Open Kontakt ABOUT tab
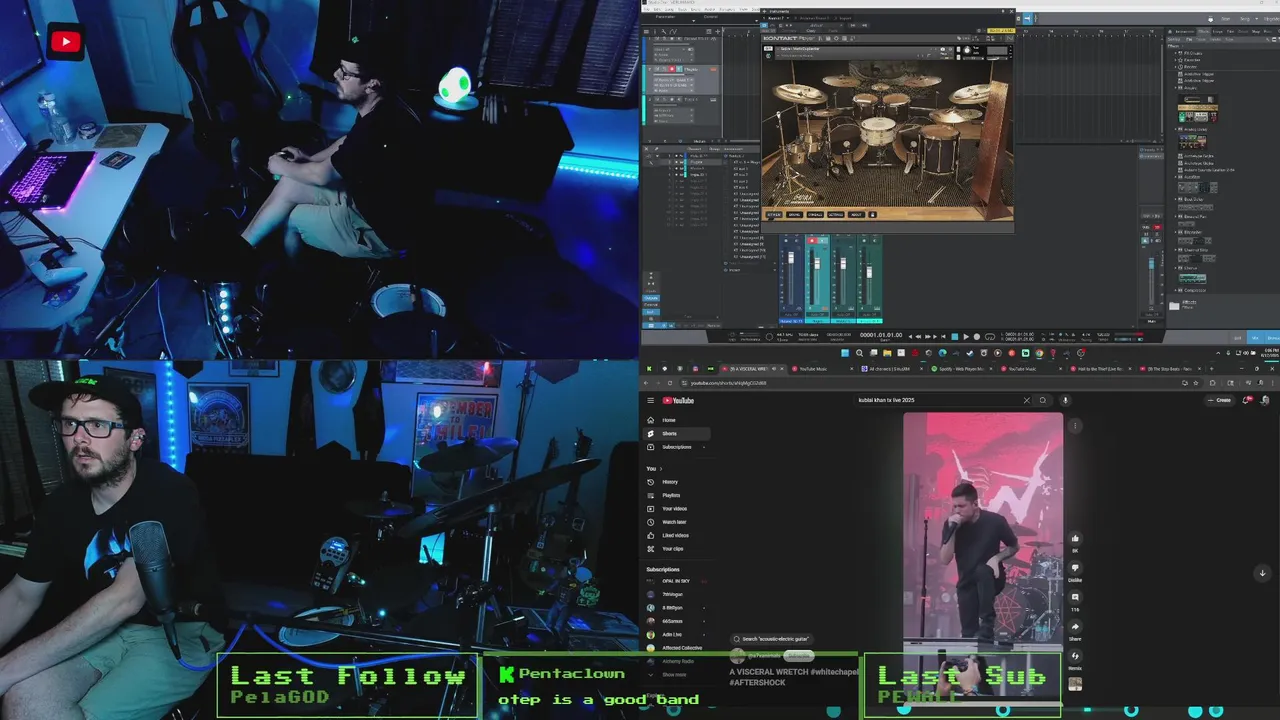This screenshot has width=1280, height=720. point(856,214)
